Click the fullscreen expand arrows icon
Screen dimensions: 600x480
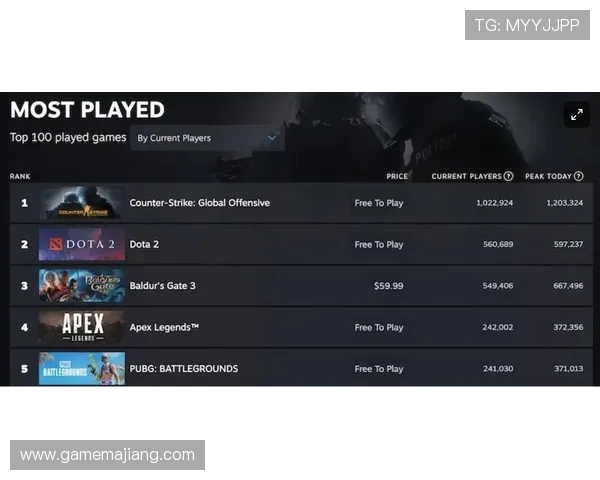(577, 114)
